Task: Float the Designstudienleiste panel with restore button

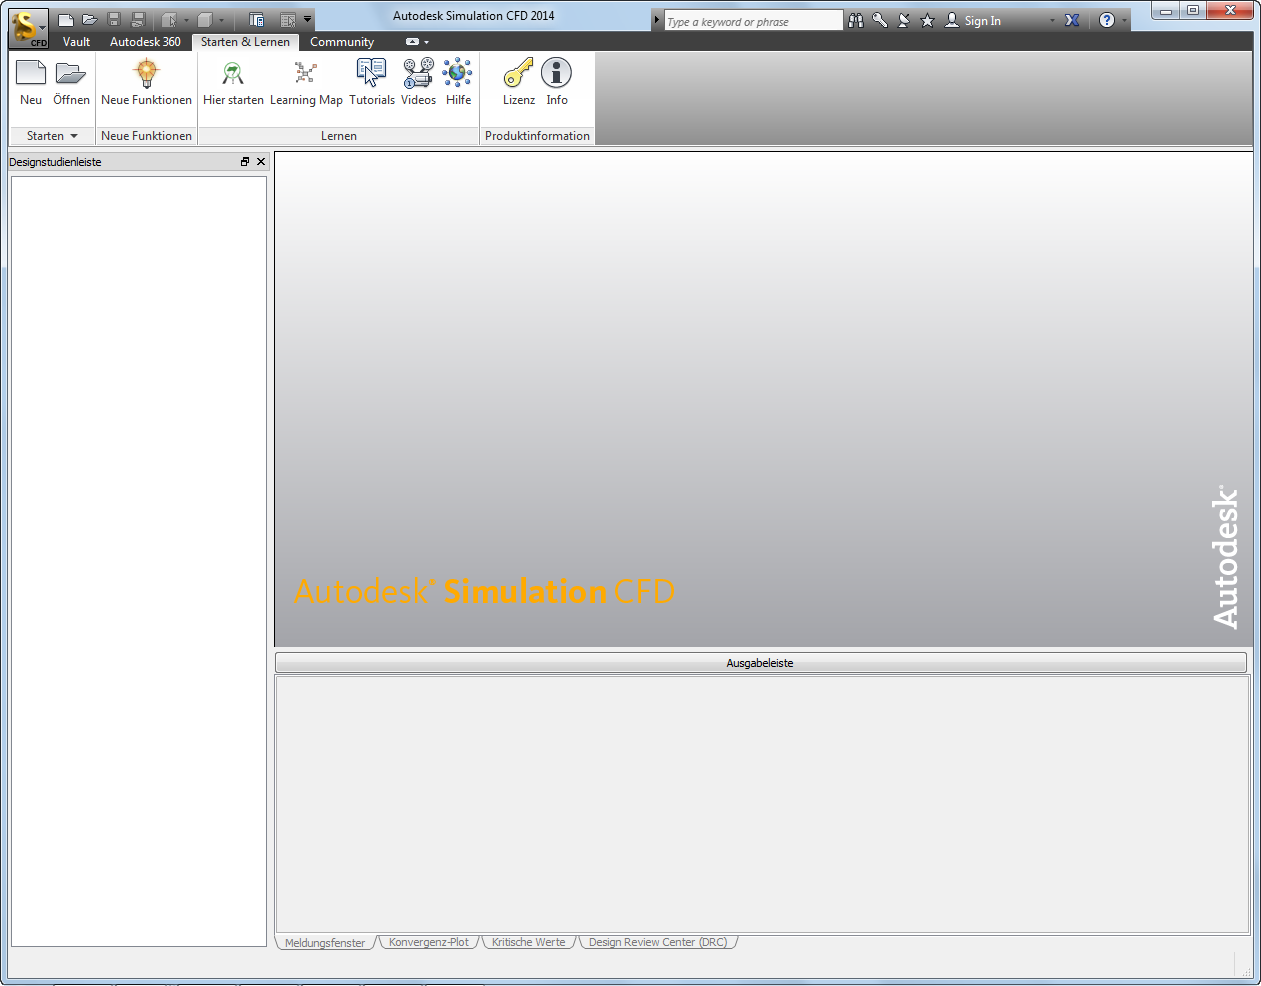Action: [245, 161]
